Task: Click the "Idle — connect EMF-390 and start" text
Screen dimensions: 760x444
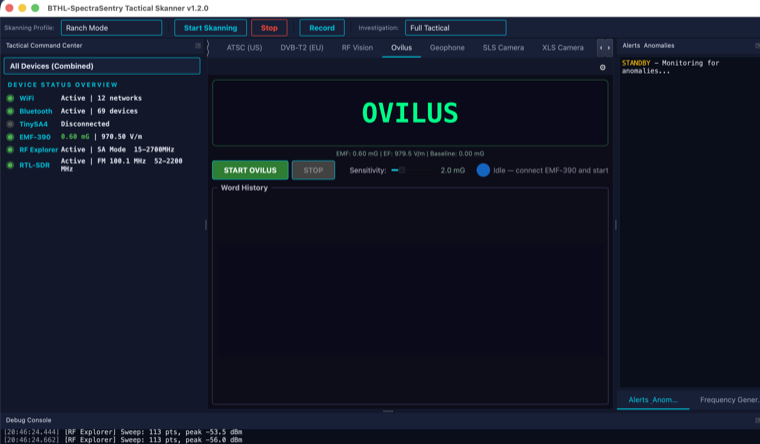Action: (x=551, y=170)
